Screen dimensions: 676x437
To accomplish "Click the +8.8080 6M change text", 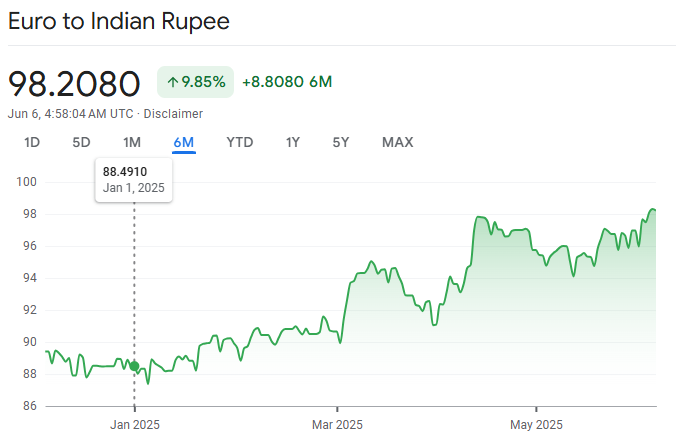I will pyautogui.click(x=287, y=82).
